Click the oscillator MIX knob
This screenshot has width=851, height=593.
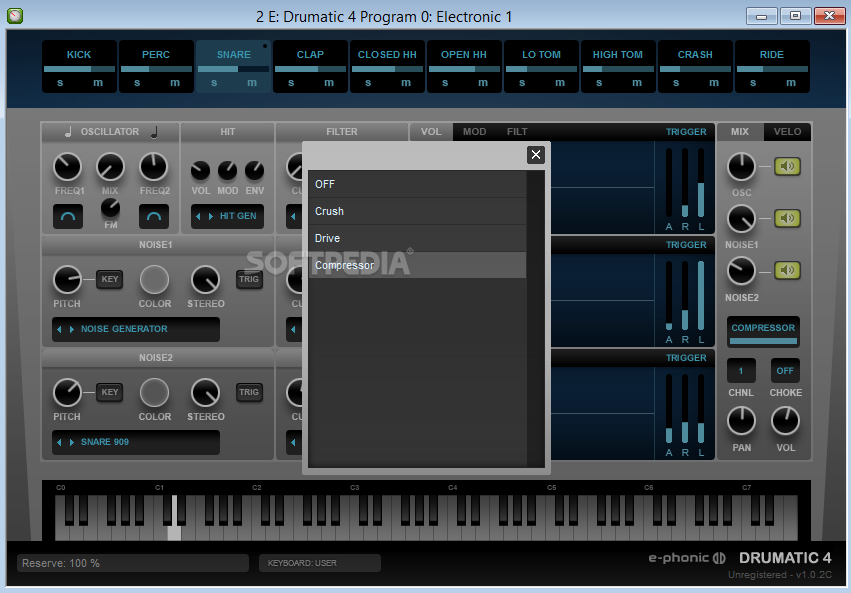110,167
